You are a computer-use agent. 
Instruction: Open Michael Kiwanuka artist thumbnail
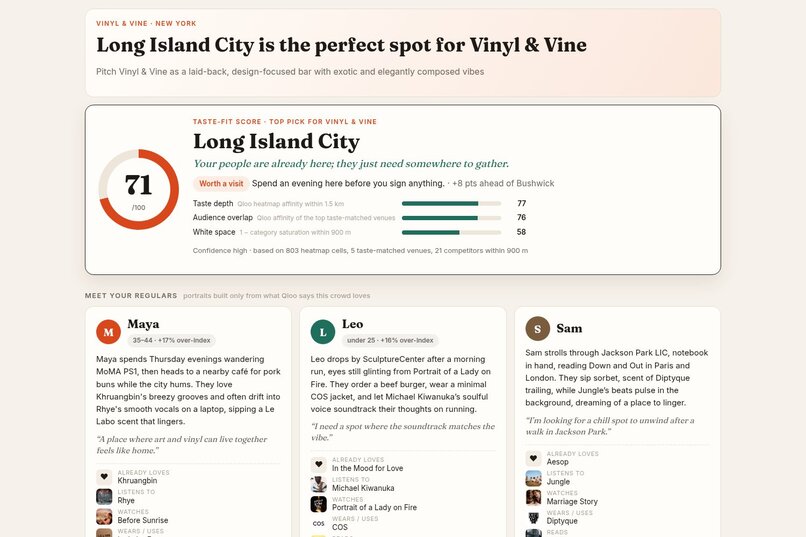pyautogui.click(x=319, y=484)
